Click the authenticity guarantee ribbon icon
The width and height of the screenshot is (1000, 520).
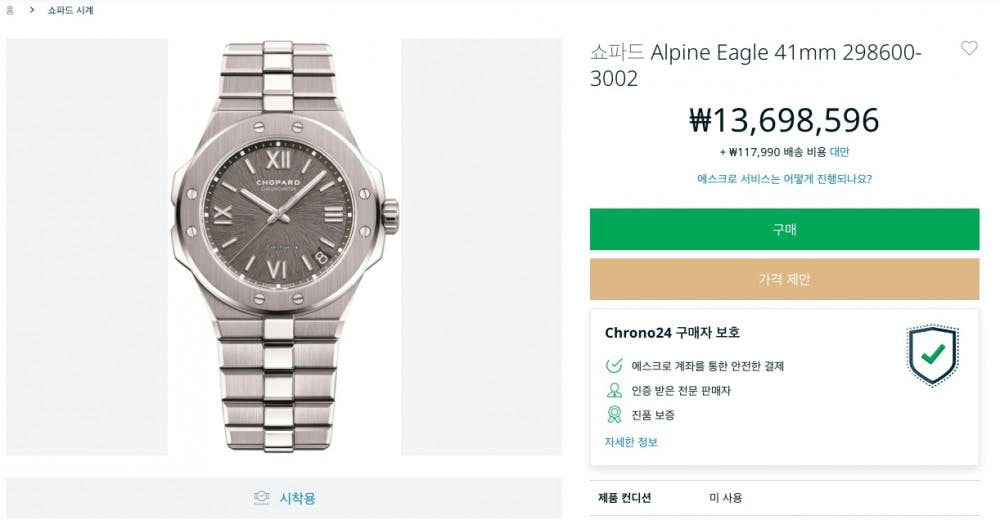pyautogui.click(x=614, y=414)
